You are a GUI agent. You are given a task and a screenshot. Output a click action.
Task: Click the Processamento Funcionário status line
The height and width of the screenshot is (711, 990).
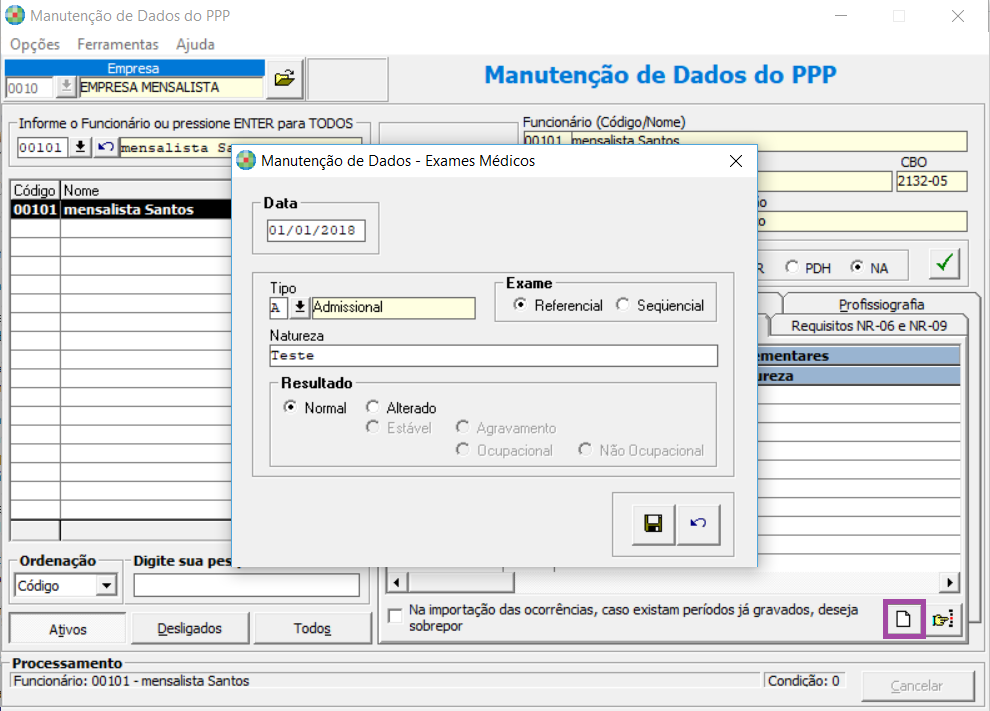pyautogui.click(x=385, y=681)
